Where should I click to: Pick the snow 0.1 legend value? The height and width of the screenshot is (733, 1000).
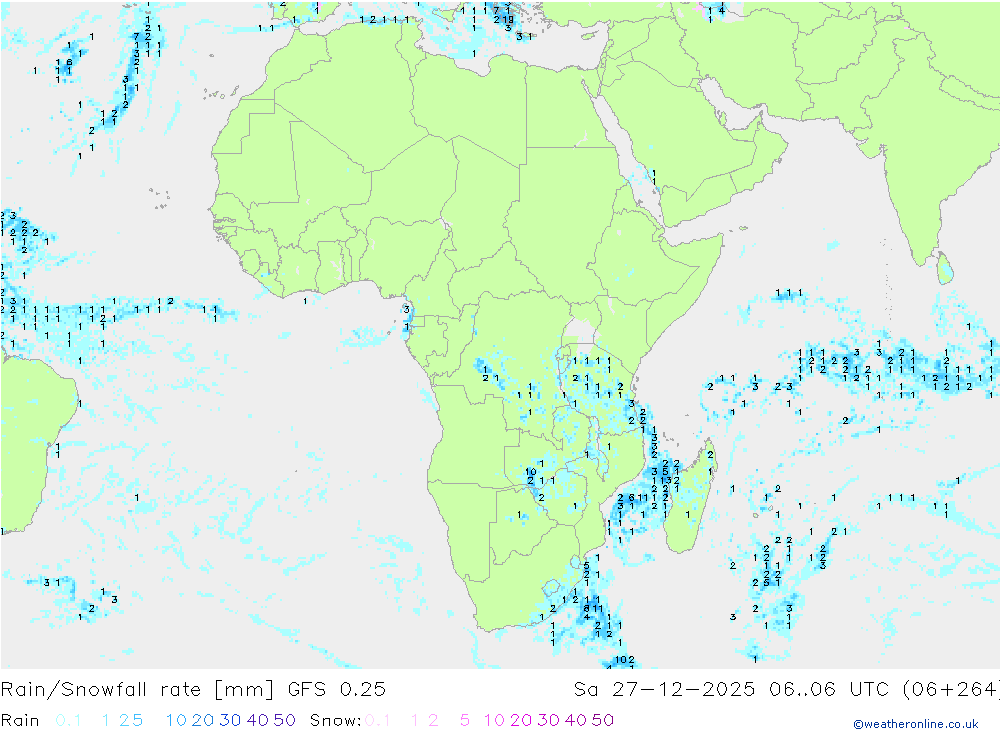(x=378, y=720)
